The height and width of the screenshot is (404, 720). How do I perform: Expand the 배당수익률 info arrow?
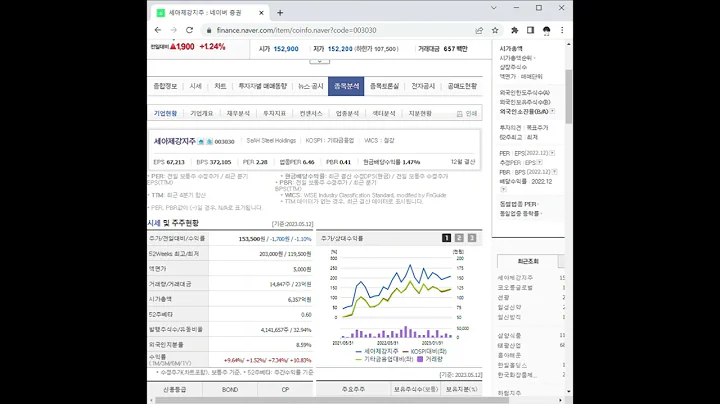point(503,189)
